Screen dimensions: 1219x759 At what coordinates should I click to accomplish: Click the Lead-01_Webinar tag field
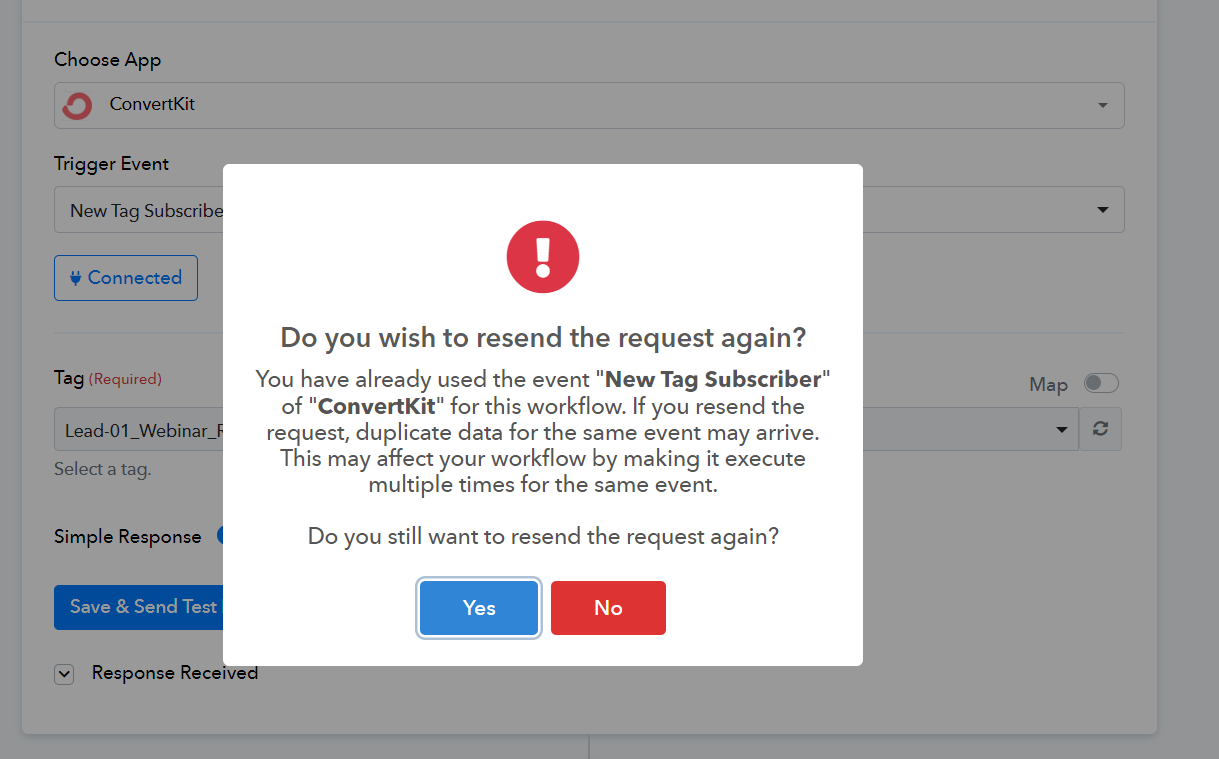(566, 430)
